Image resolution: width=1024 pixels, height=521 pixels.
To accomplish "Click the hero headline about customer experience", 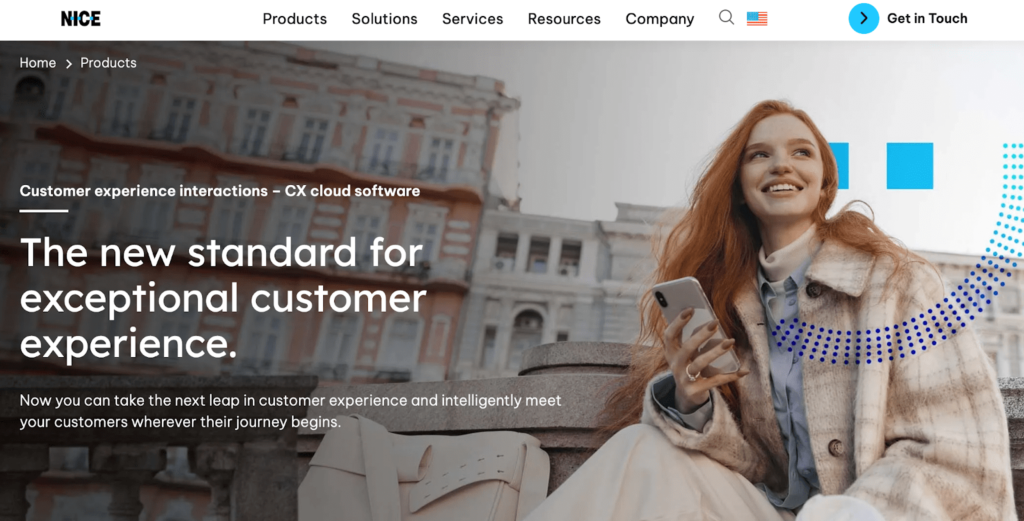I will tap(223, 298).
